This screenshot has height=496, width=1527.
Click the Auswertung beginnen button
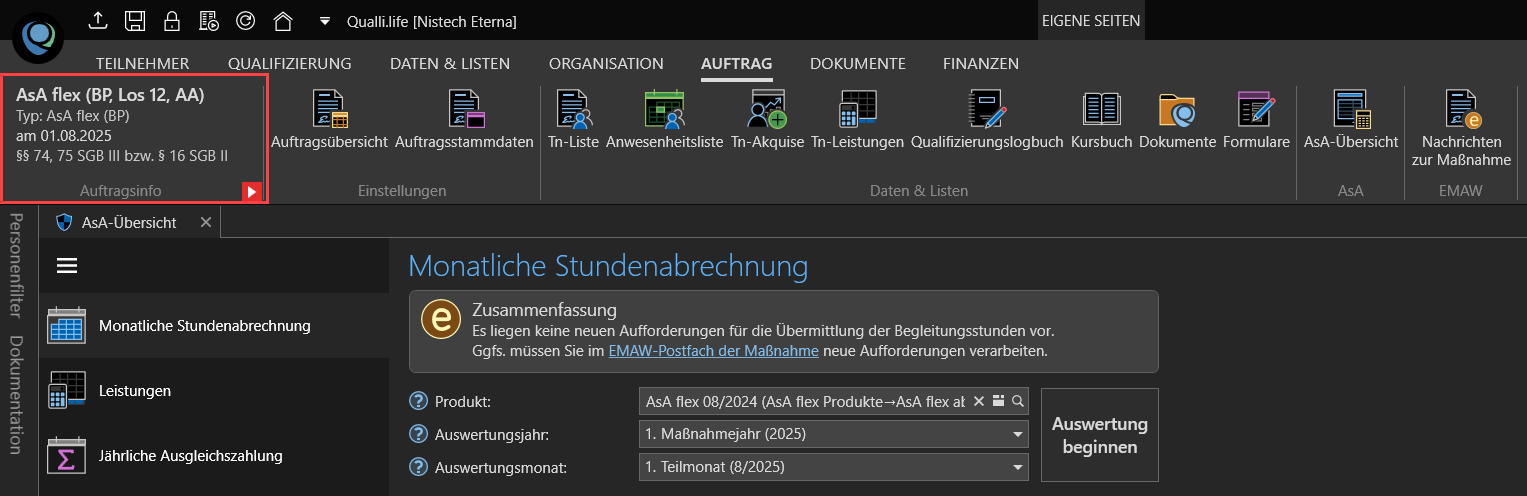click(x=1099, y=435)
